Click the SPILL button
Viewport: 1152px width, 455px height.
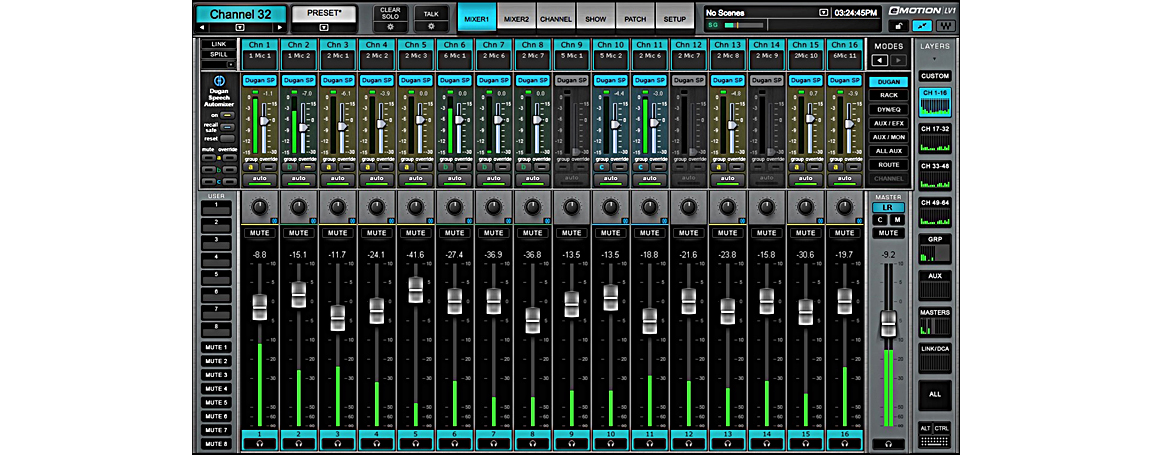point(218,55)
